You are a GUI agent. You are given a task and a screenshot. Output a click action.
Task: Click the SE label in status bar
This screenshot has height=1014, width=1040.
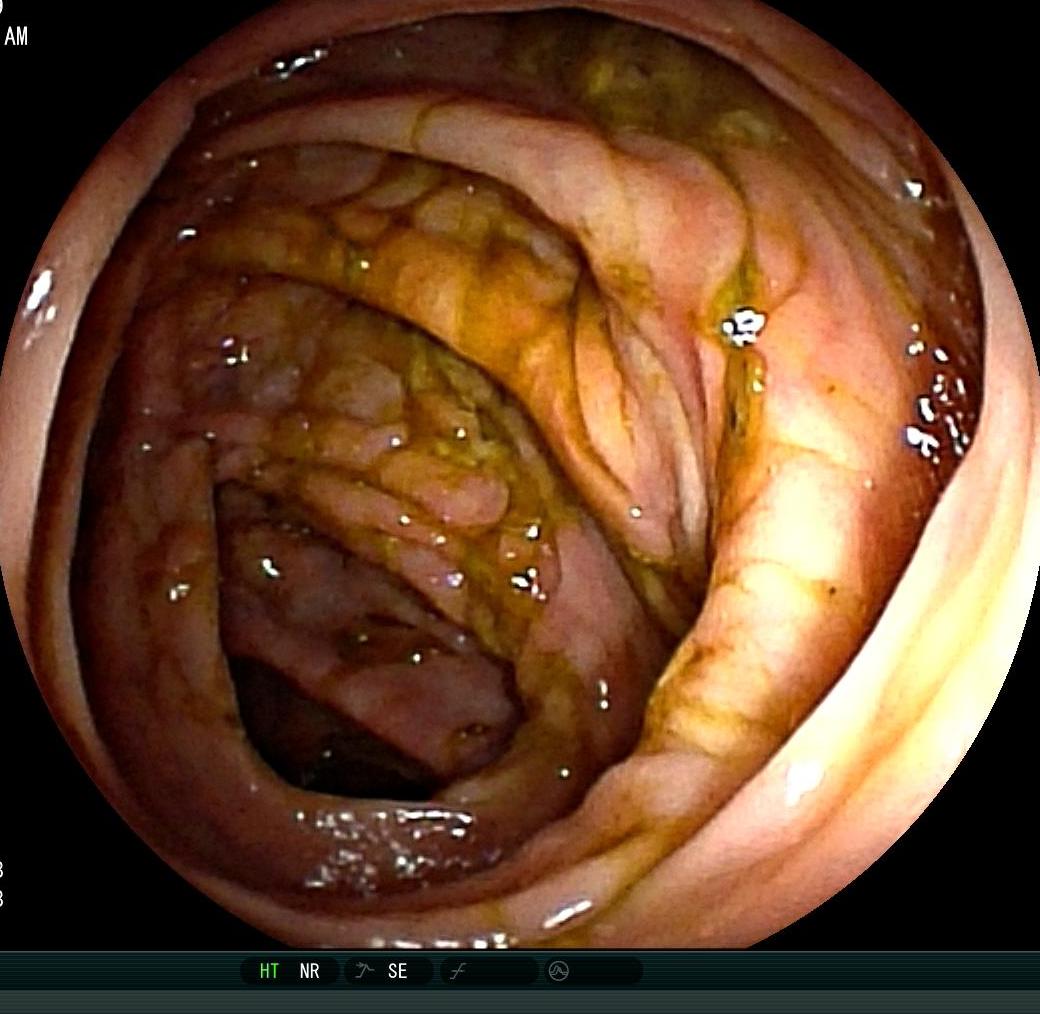click(397, 971)
